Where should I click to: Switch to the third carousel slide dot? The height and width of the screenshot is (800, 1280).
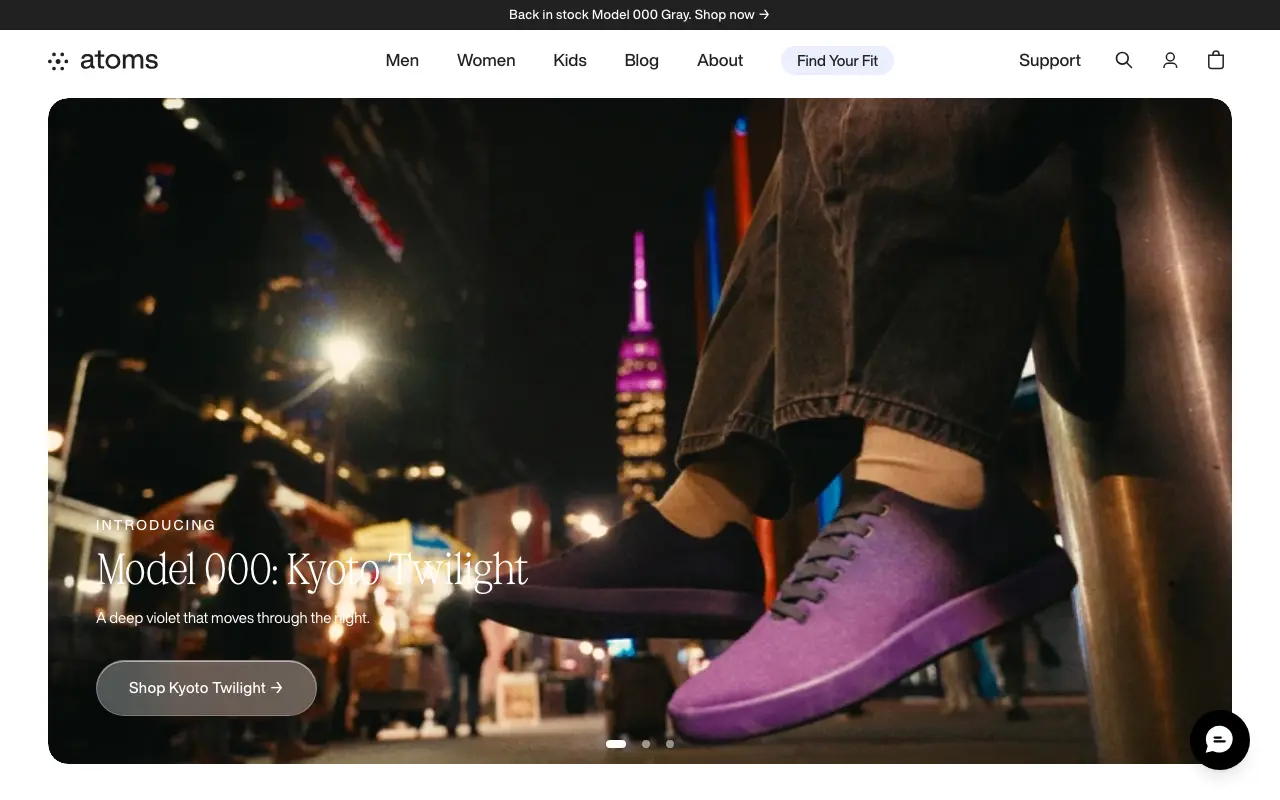click(670, 744)
